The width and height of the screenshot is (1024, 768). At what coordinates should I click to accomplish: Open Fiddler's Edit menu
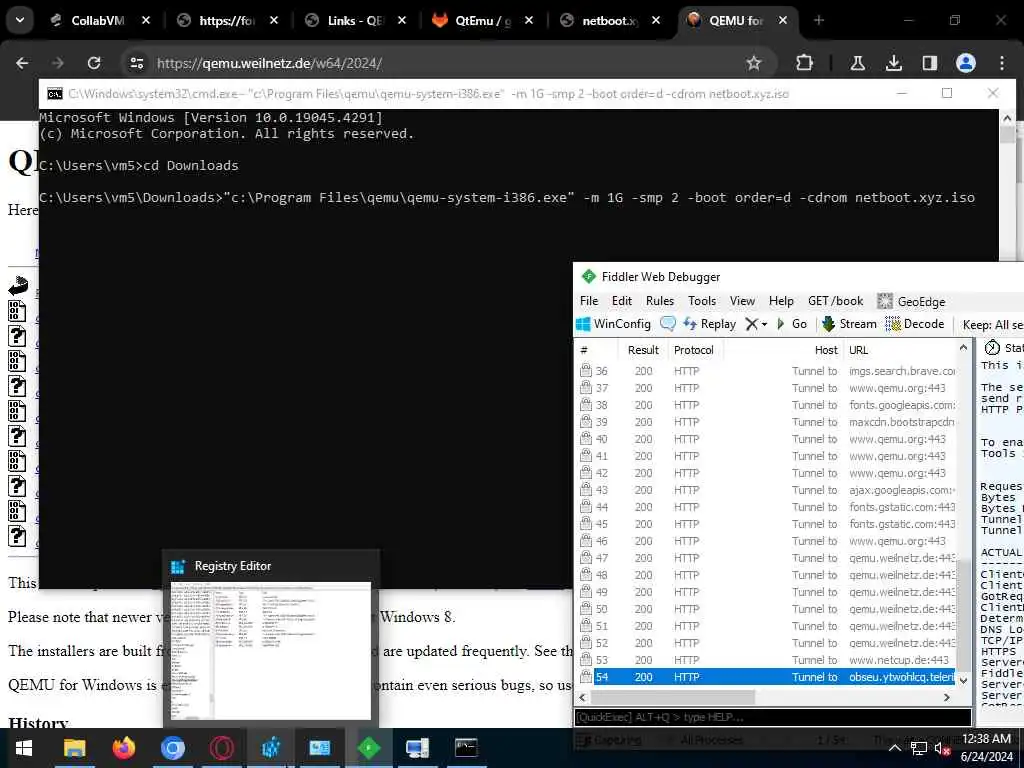click(622, 301)
